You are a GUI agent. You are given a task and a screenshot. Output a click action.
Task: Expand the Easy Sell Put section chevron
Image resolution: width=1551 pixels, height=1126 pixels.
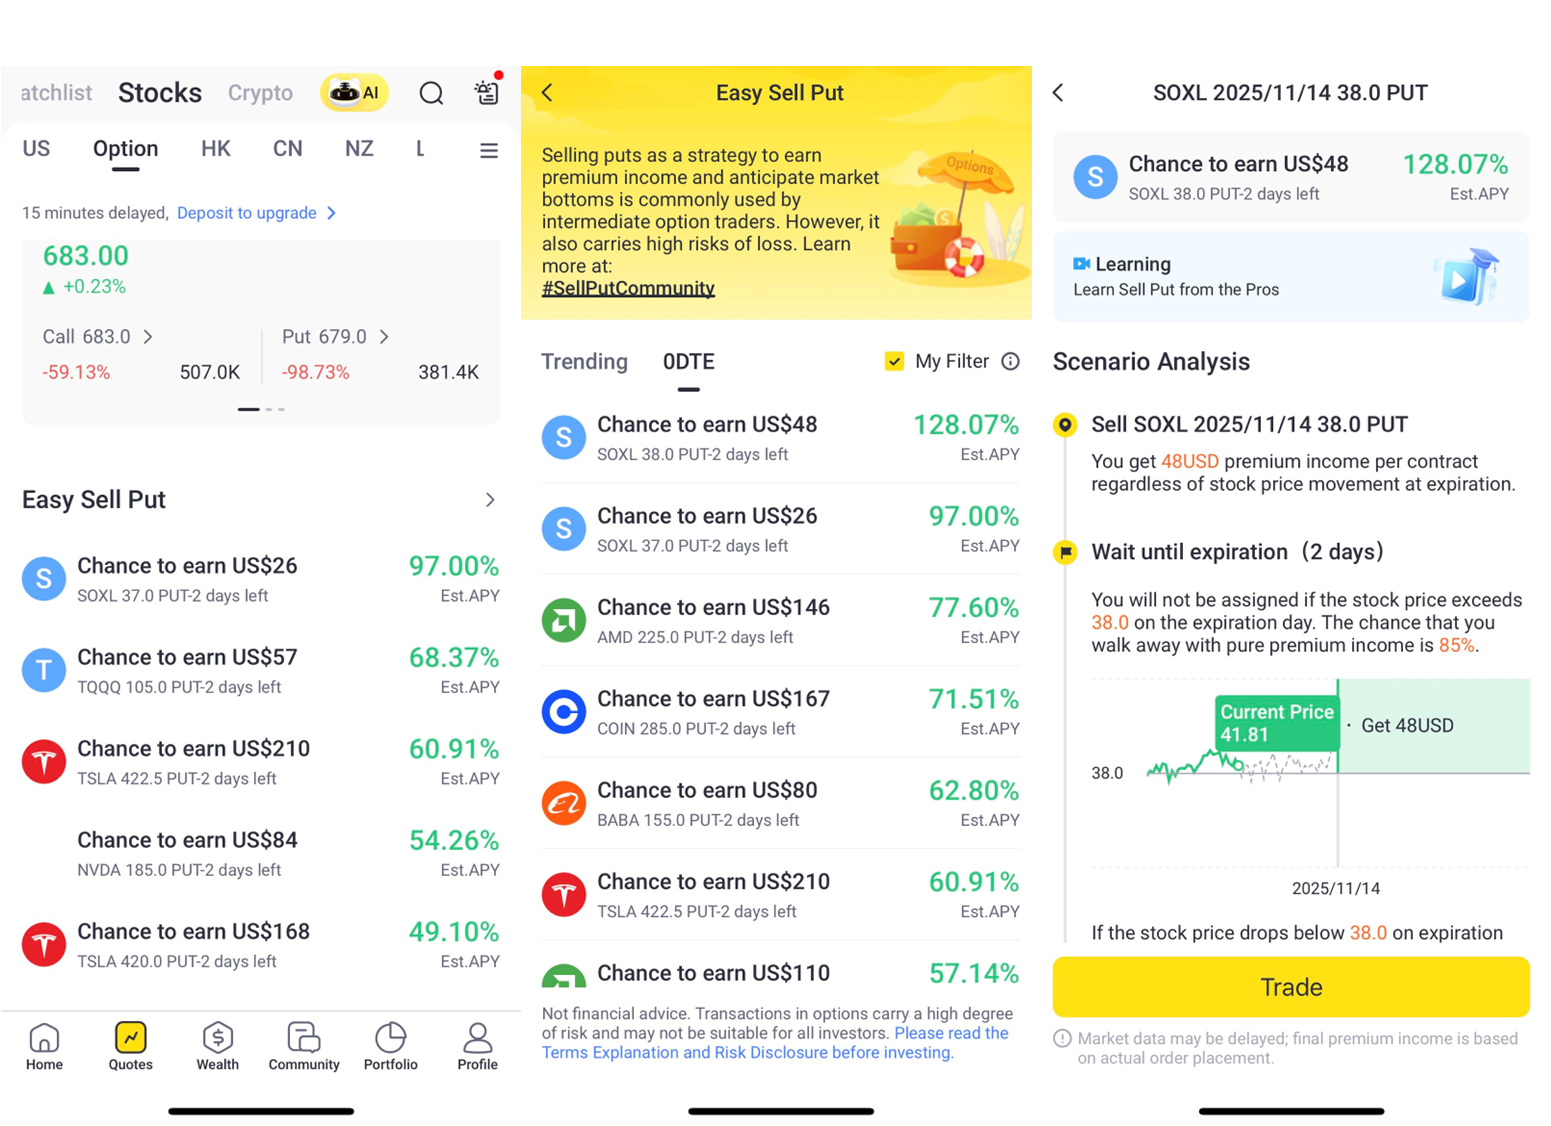490,500
